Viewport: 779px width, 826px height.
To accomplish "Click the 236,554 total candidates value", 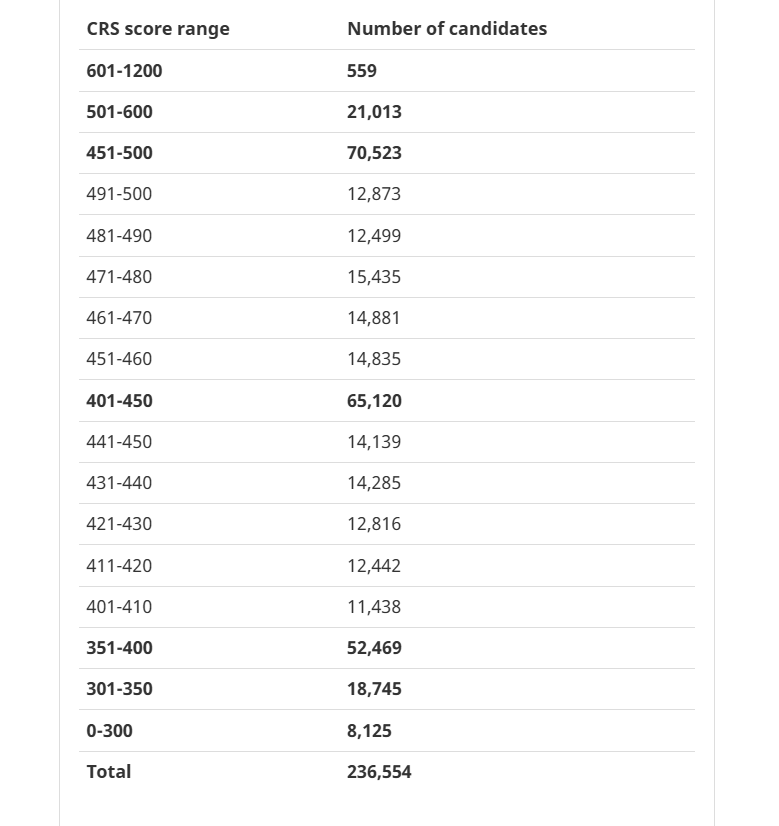I will (379, 772).
